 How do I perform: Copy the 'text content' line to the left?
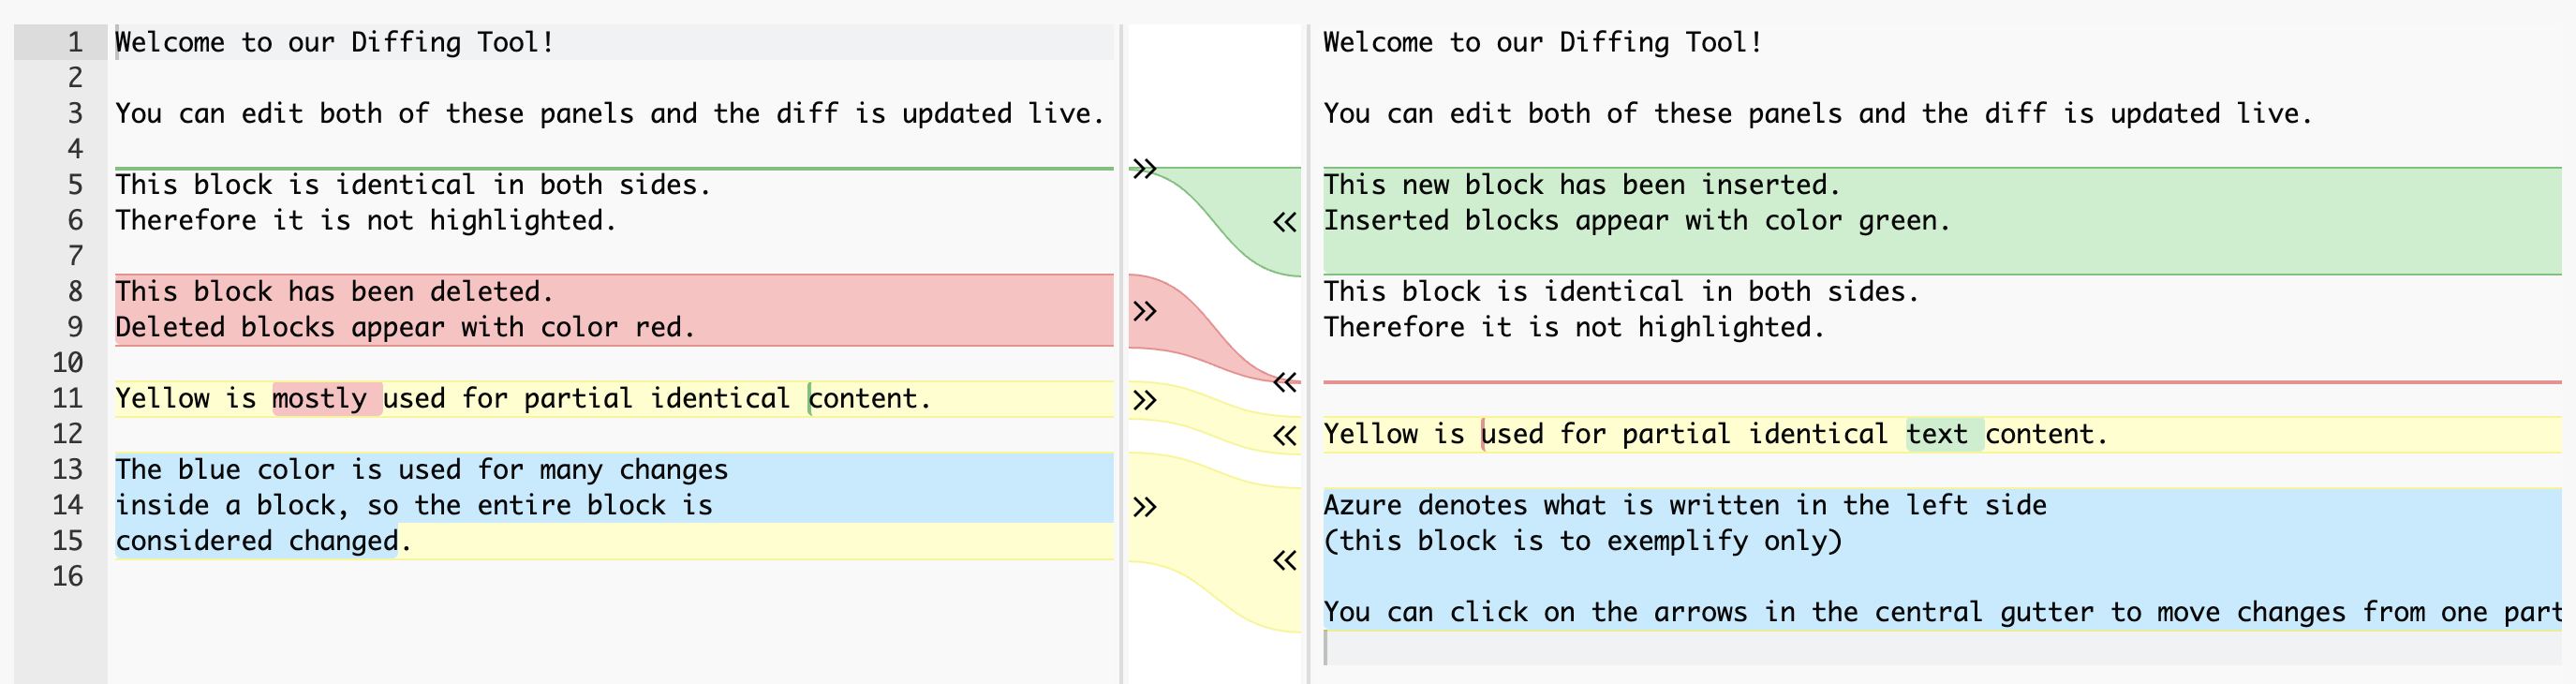[1285, 436]
